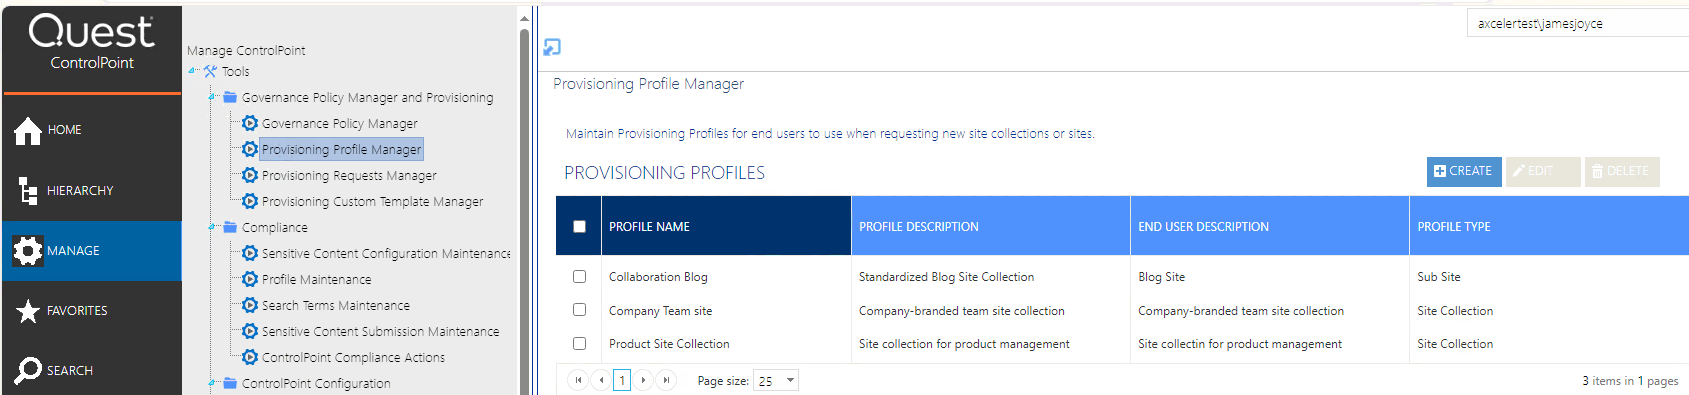Screen dimensions: 1689x395
Task: Open Provisioning Profile Manager tree item
Action: click(x=341, y=149)
